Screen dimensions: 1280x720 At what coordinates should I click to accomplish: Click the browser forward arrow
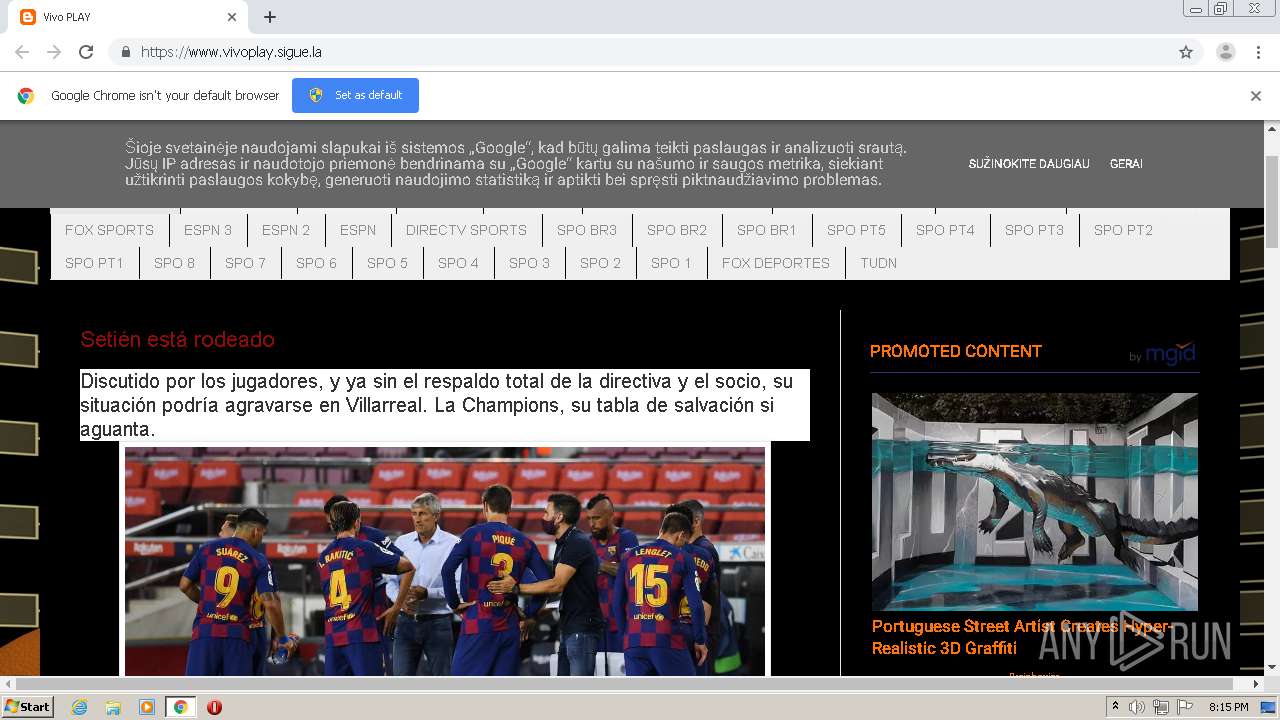pyautogui.click(x=54, y=52)
